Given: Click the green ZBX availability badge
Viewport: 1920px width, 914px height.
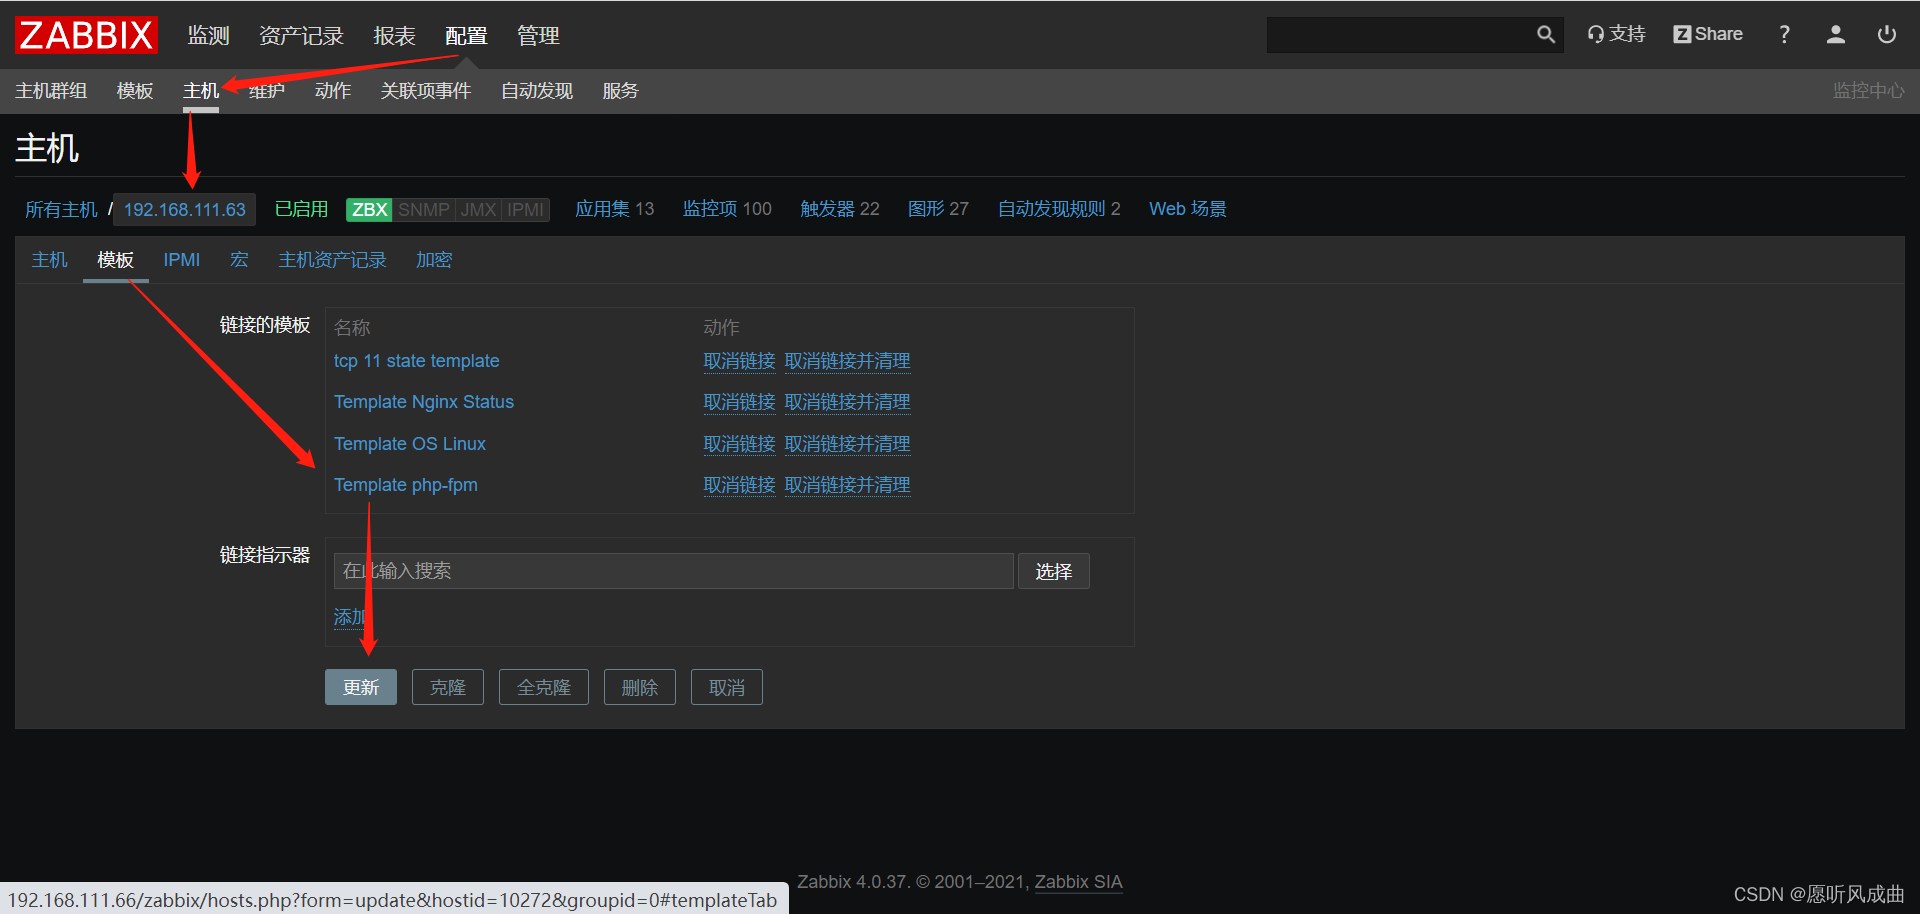Looking at the screenshot, I should (369, 210).
